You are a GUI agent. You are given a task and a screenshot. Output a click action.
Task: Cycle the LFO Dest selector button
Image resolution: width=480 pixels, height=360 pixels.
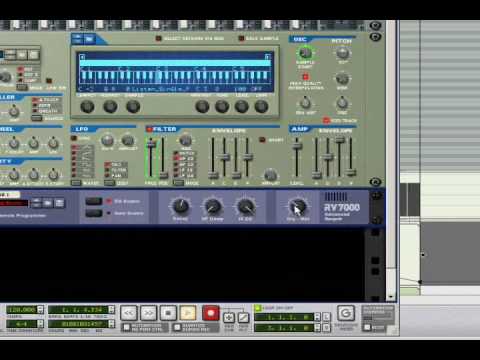tap(109, 183)
